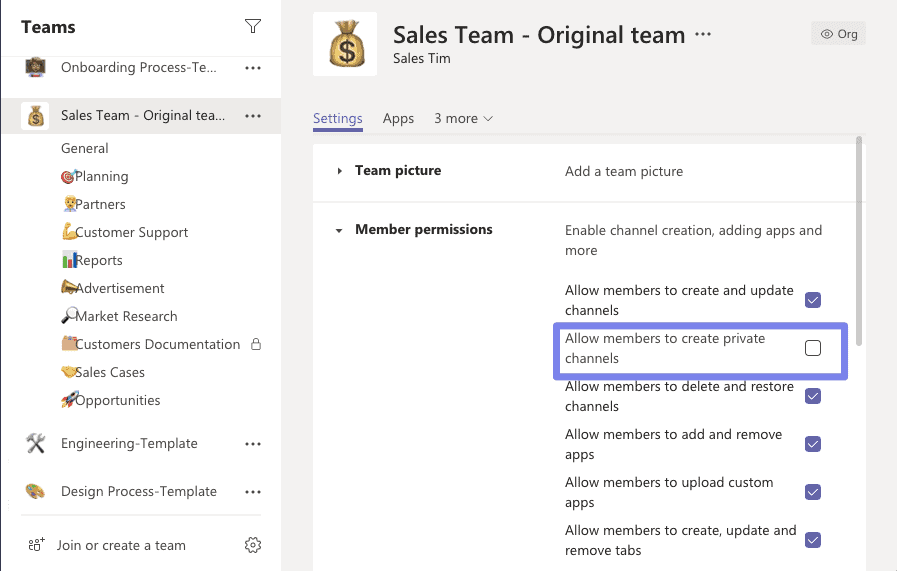Click the money bag team avatar in header
The height and width of the screenshot is (571, 897).
click(345, 44)
